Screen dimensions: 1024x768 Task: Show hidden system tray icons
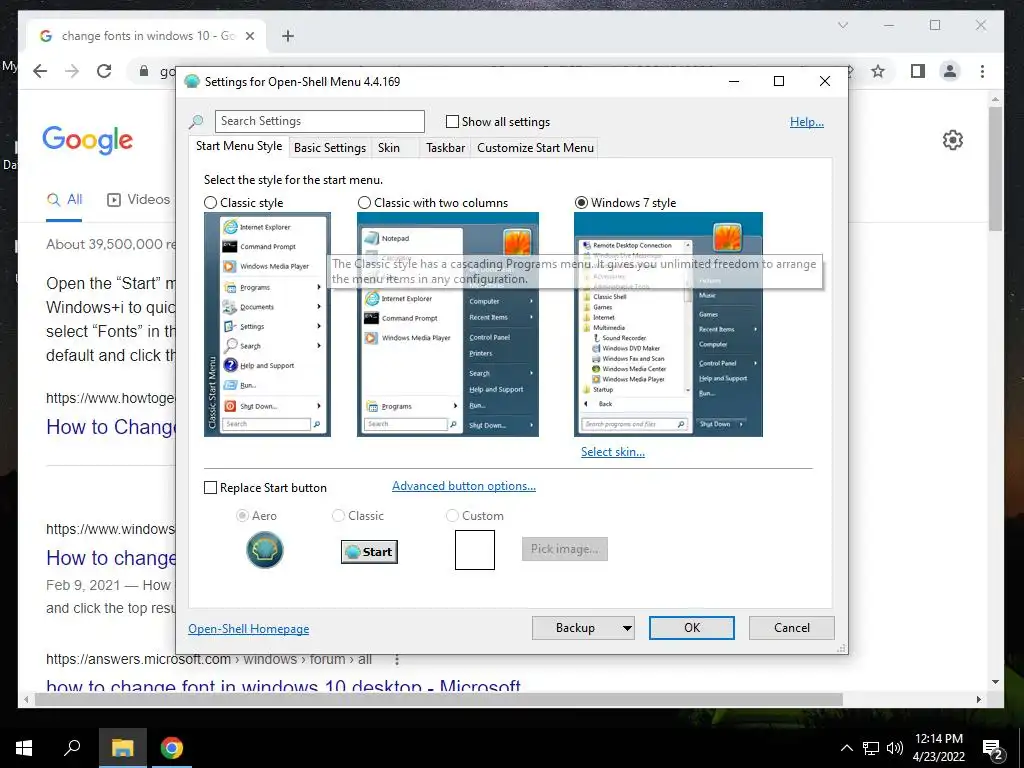[846, 748]
